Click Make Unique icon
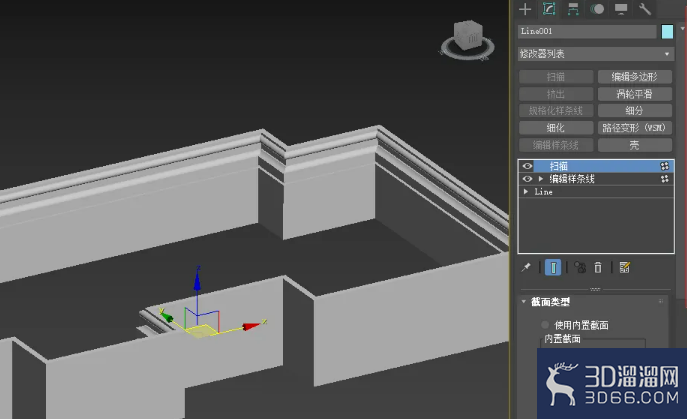Image resolution: width=687 pixels, height=419 pixels. click(x=580, y=267)
